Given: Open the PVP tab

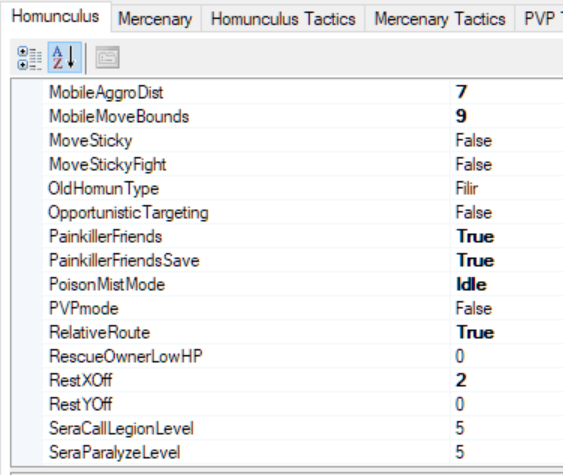Looking at the screenshot, I should (x=539, y=19).
